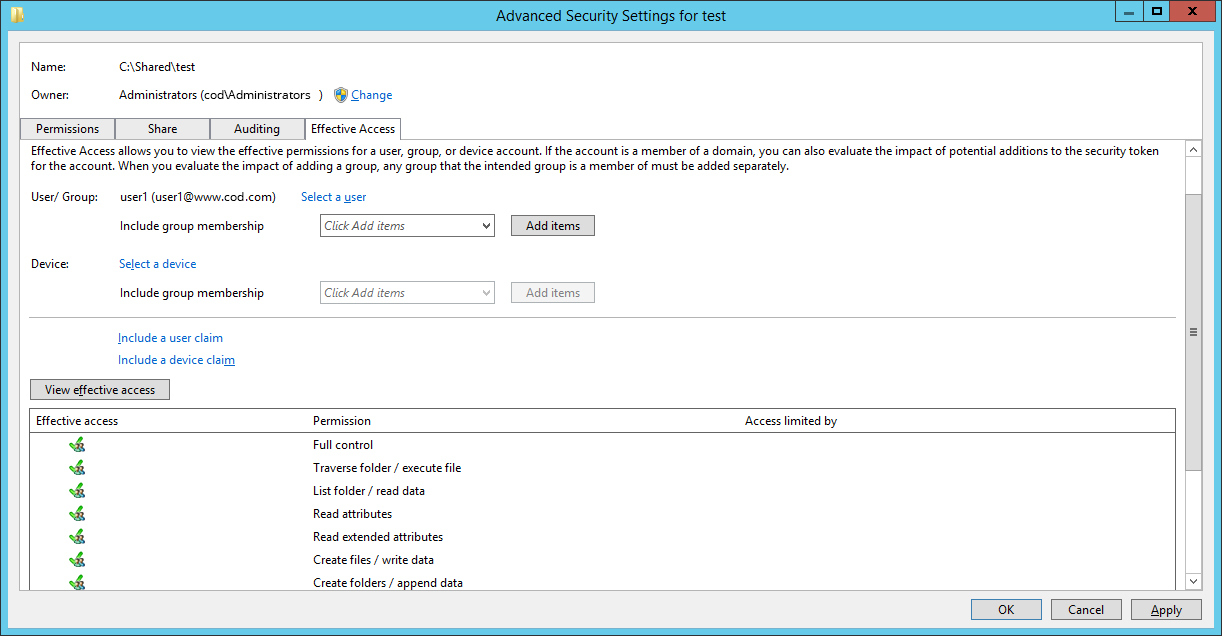Click the vertical scrollbar thumb
This screenshot has width=1222, height=636.
1193,332
